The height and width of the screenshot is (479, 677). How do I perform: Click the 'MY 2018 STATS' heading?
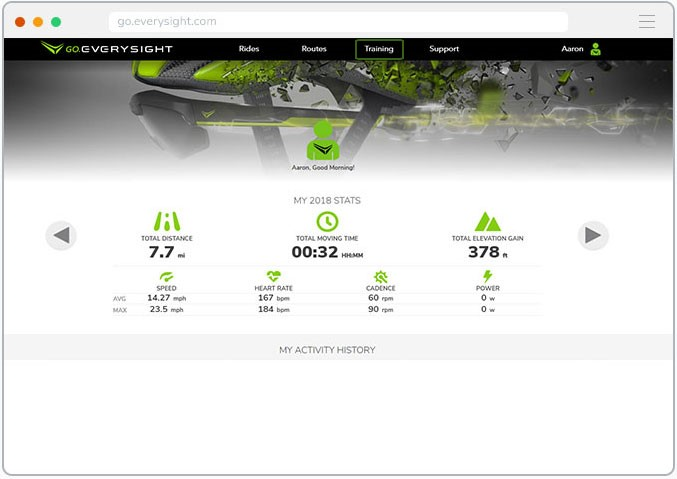327,200
